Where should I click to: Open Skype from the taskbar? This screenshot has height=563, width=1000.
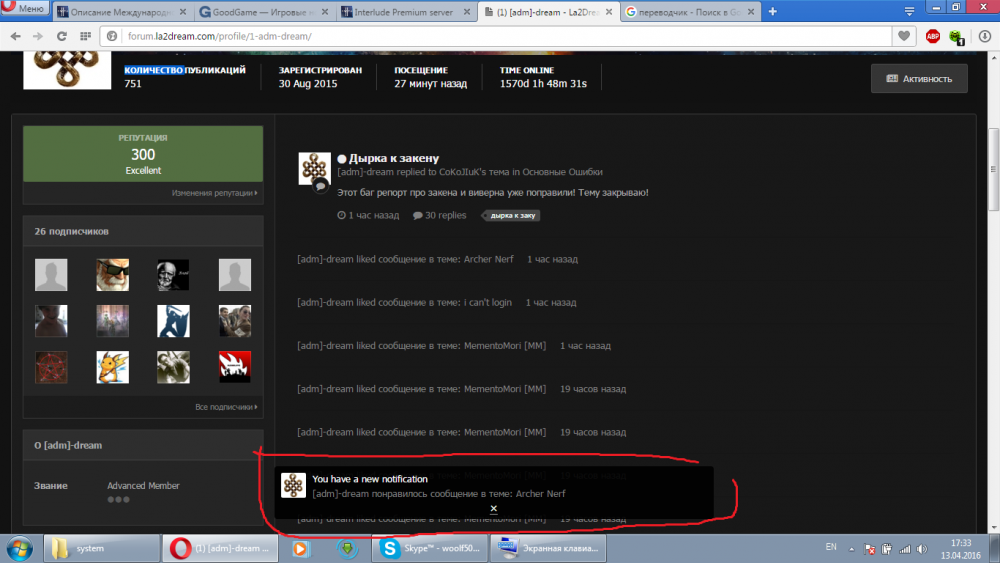point(429,548)
